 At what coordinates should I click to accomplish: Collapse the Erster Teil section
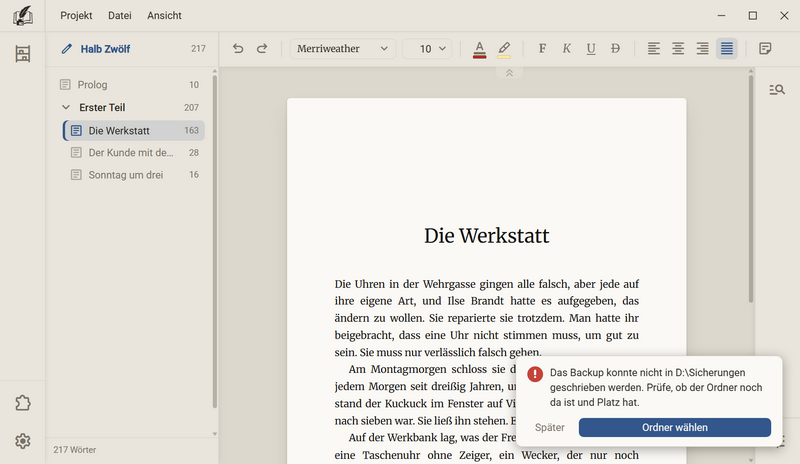coord(66,107)
